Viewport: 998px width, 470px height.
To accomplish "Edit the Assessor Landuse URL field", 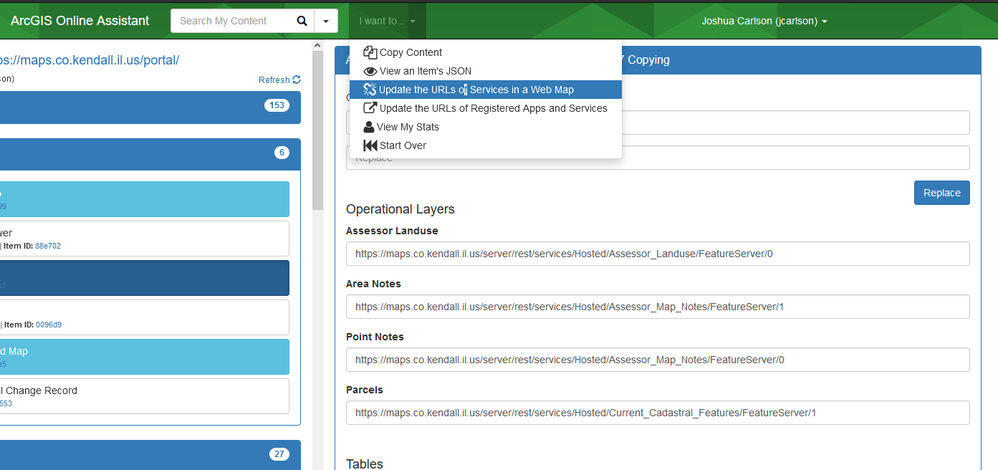I will point(657,253).
